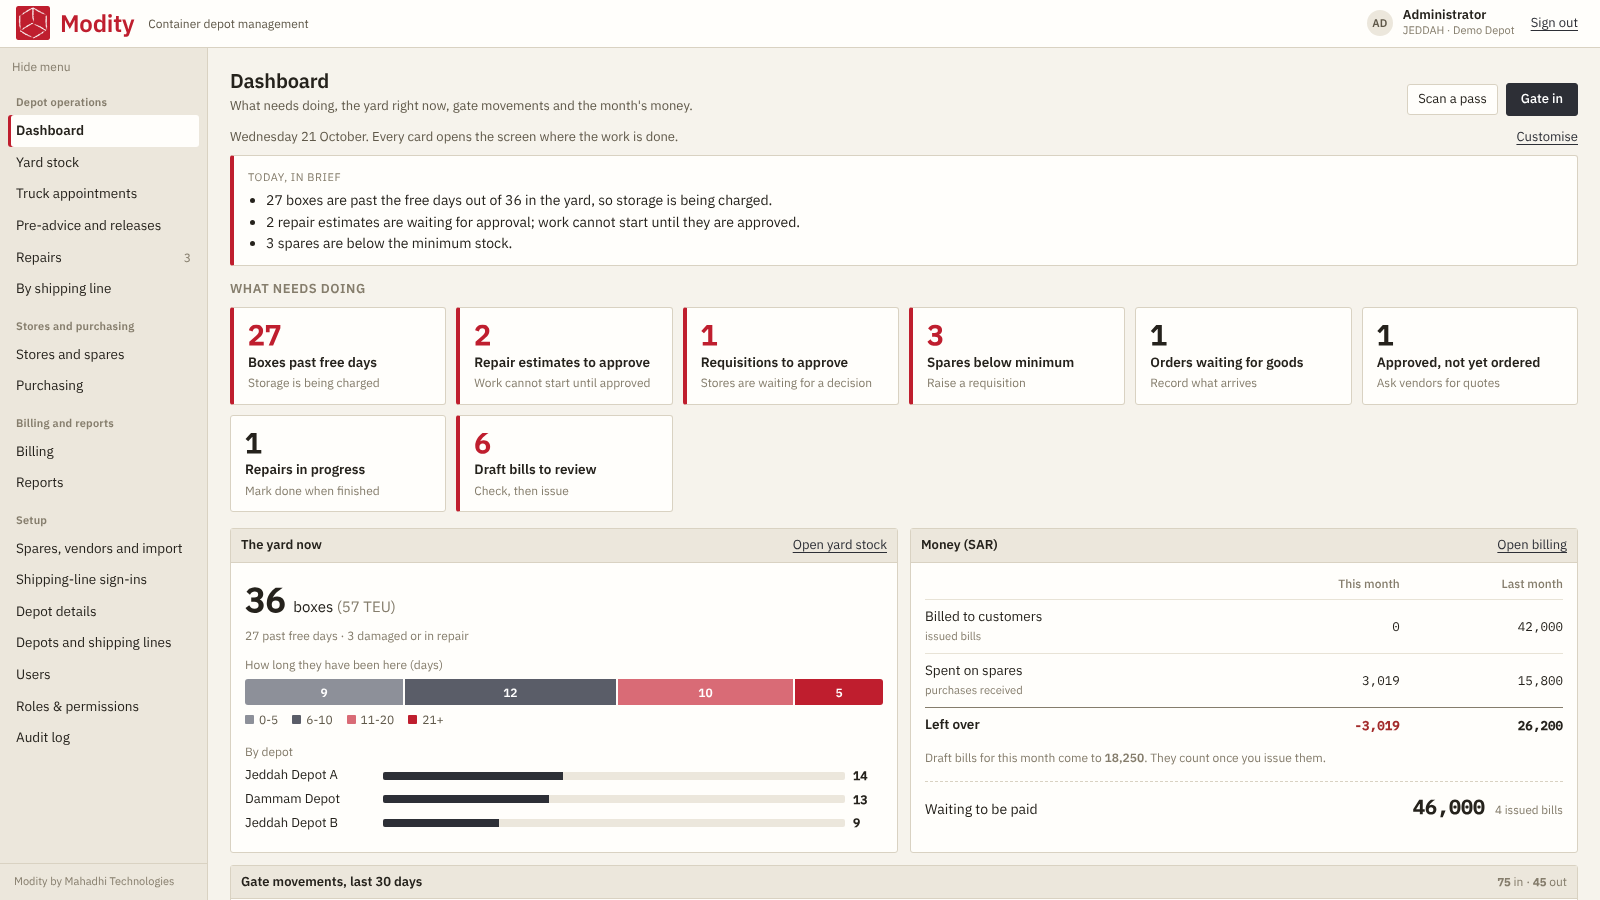Viewport: 1600px width, 900px height.
Task: Click the Open yard stock link
Action: click(x=840, y=545)
